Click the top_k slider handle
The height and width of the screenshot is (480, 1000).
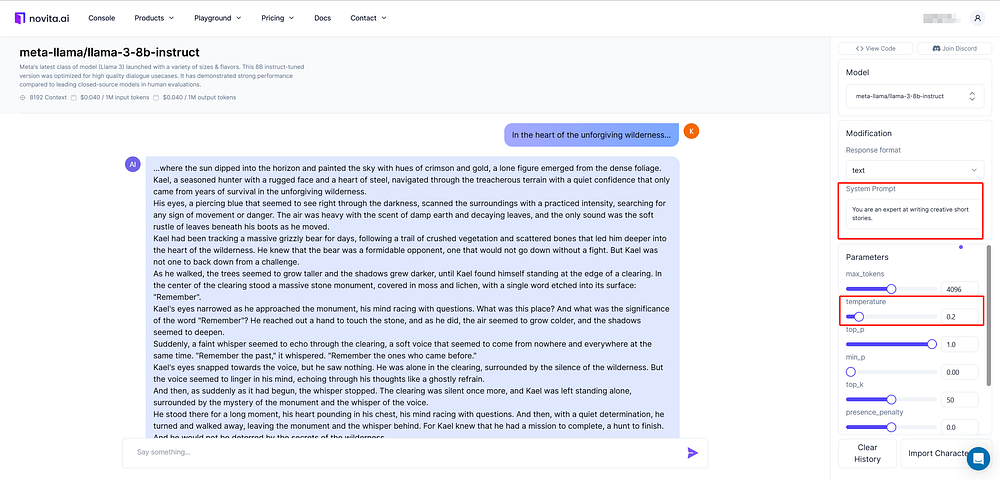[891, 400]
